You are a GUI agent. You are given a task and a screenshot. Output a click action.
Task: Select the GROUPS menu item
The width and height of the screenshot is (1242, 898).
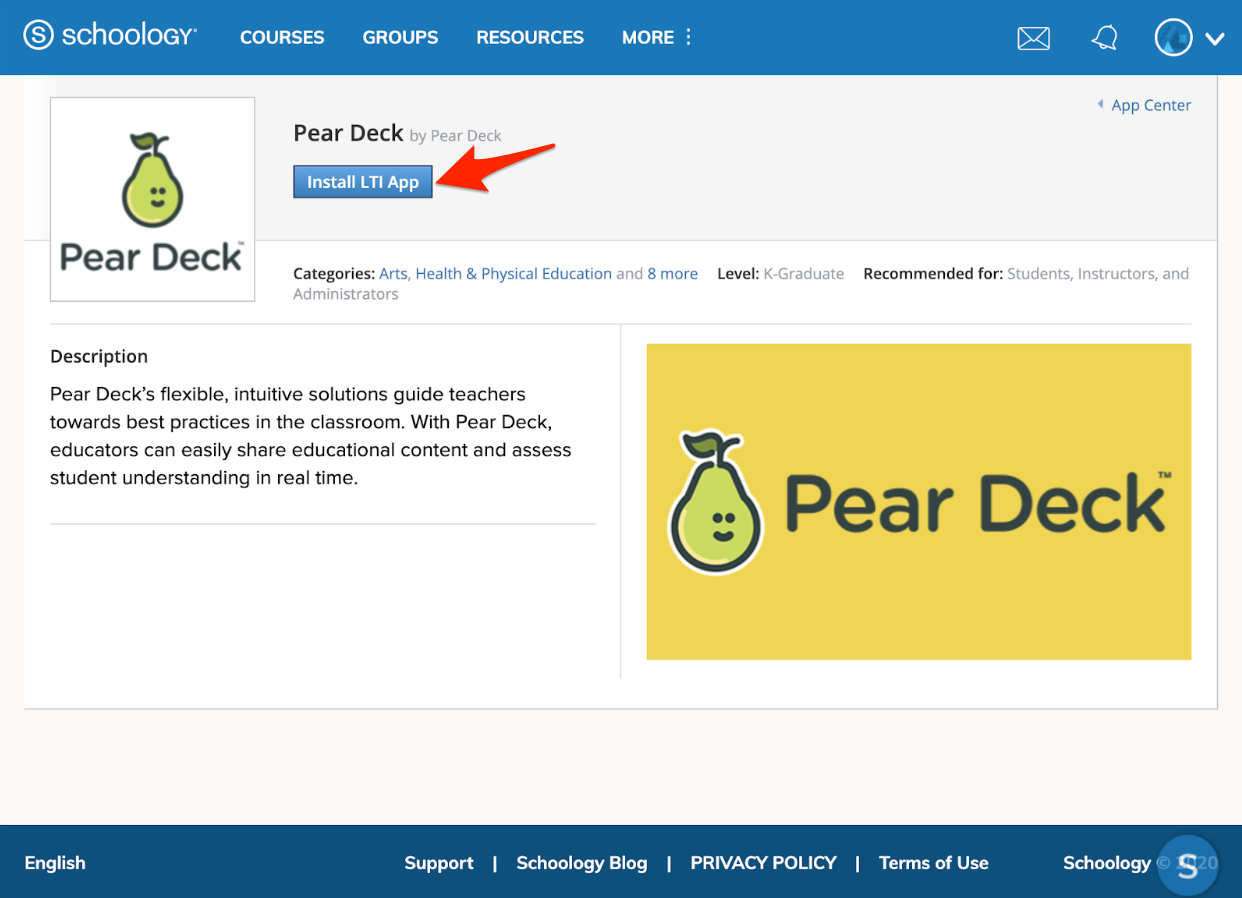[x=400, y=37]
